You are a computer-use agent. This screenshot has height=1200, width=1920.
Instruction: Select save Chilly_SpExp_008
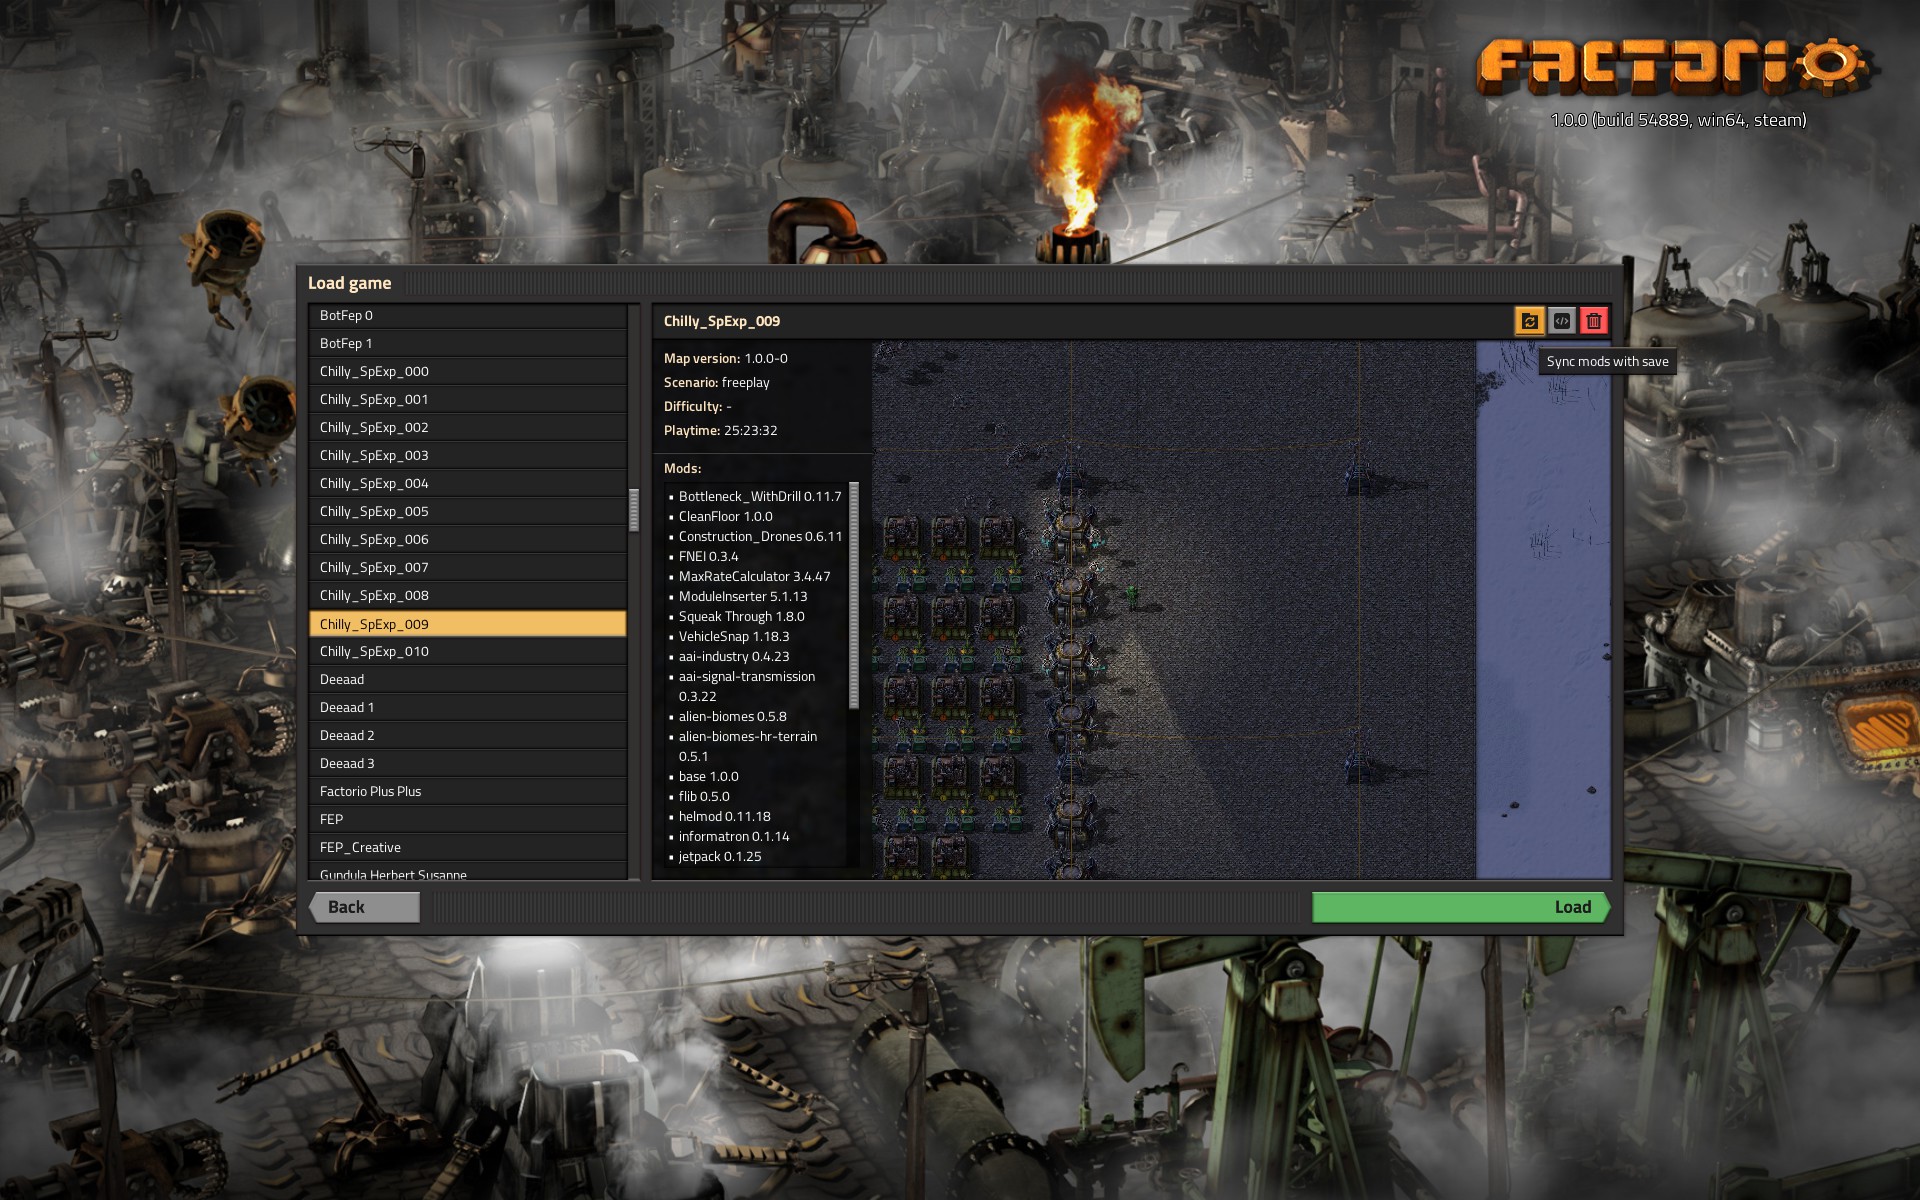pos(468,595)
